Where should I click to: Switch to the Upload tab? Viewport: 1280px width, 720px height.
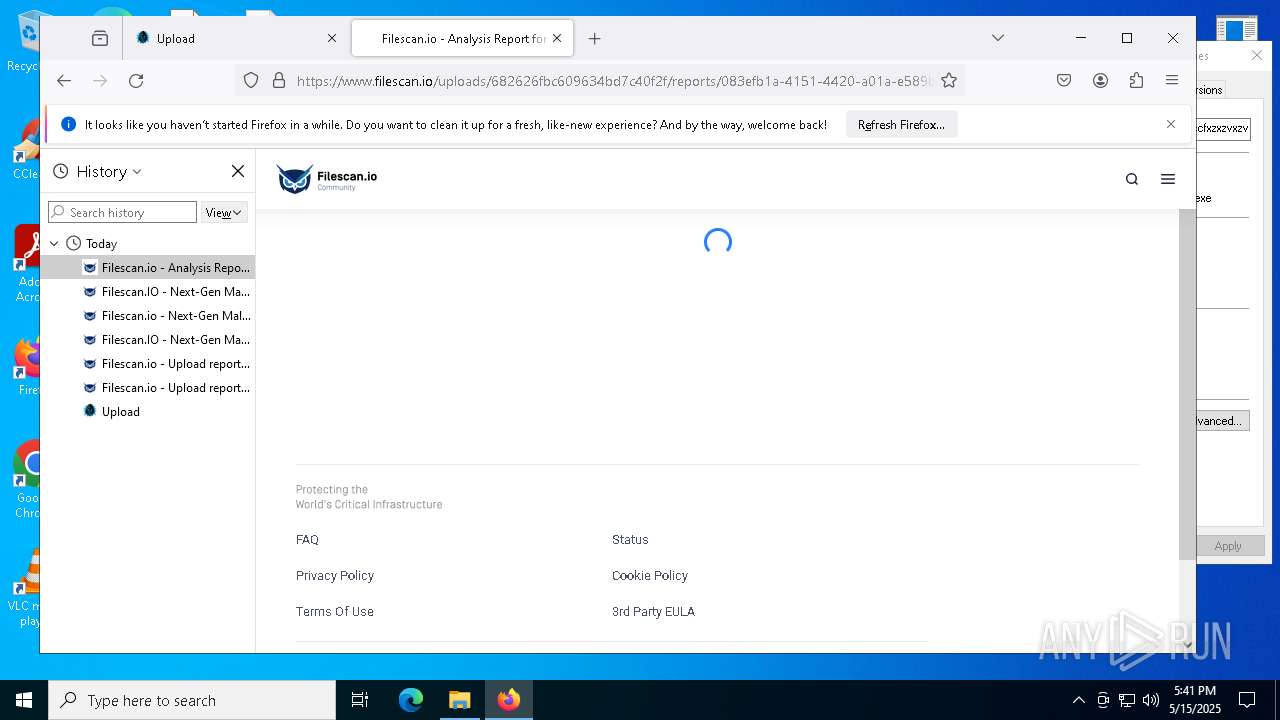click(236, 38)
